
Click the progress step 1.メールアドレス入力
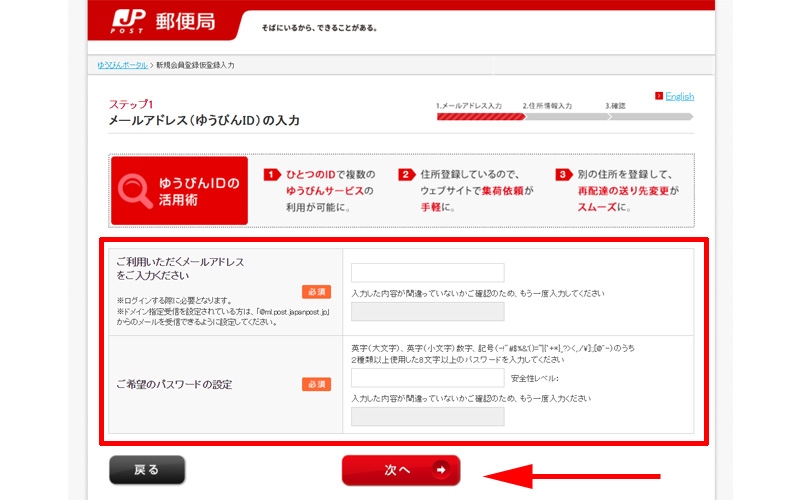click(469, 106)
